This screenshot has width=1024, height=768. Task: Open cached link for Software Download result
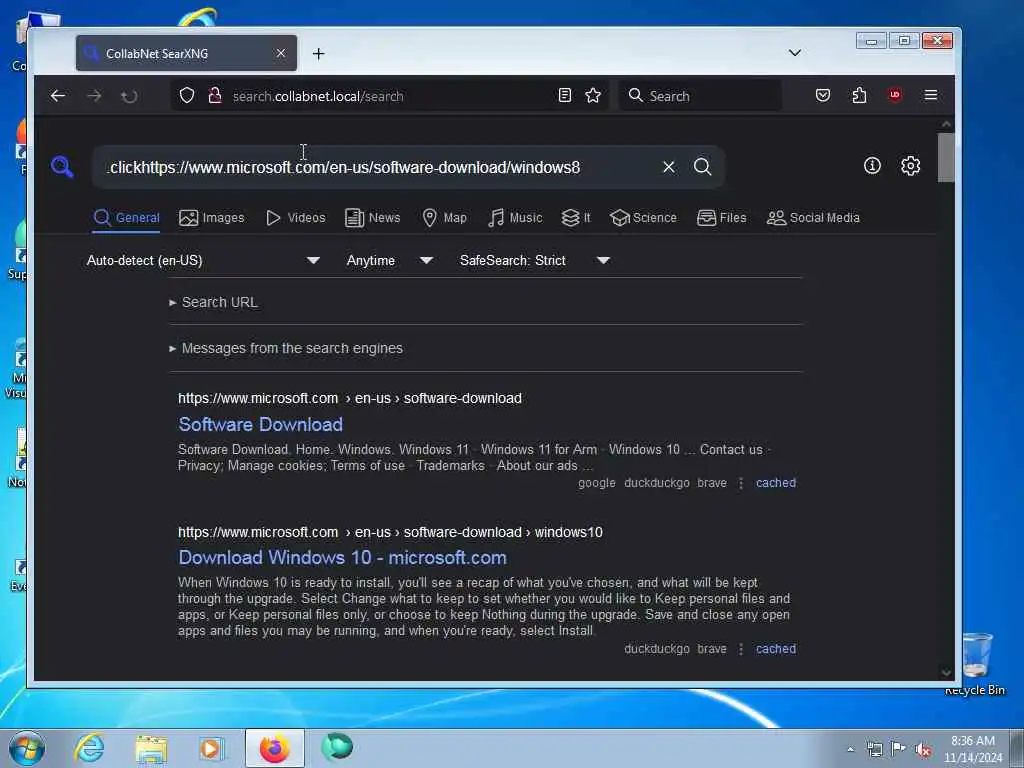pos(776,483)
